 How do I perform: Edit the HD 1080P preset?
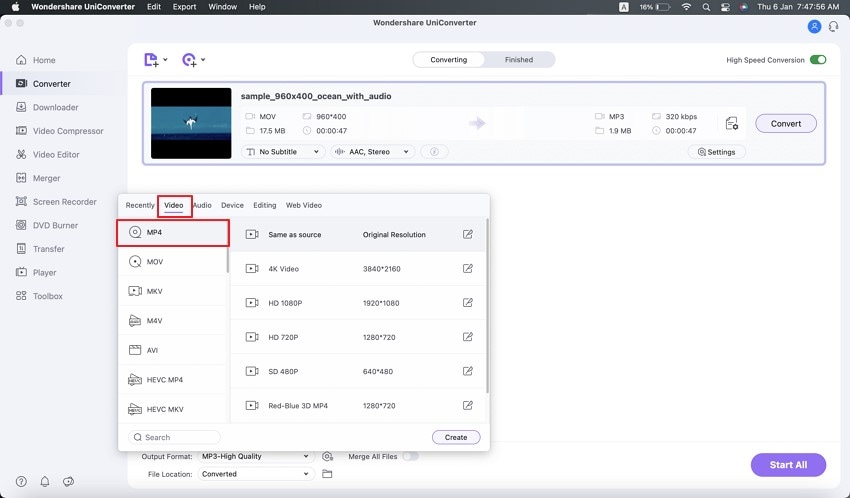pos(468,302)
